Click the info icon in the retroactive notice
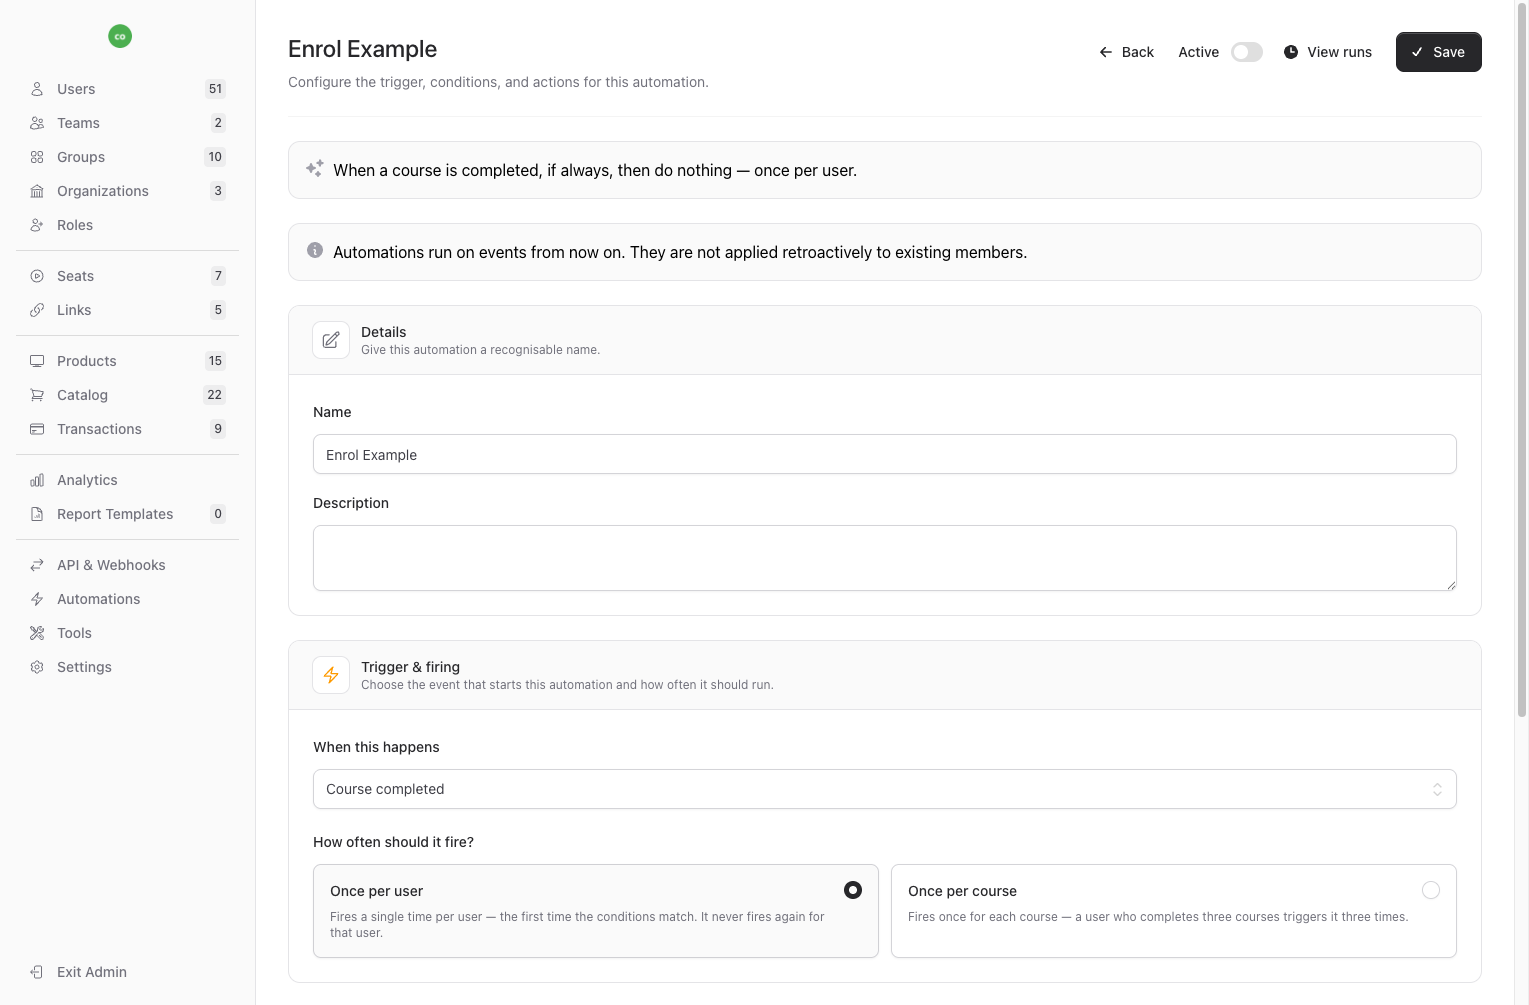Viewport: 1529px width, 1005px height. pyautogui.click(x=315, y=250)
